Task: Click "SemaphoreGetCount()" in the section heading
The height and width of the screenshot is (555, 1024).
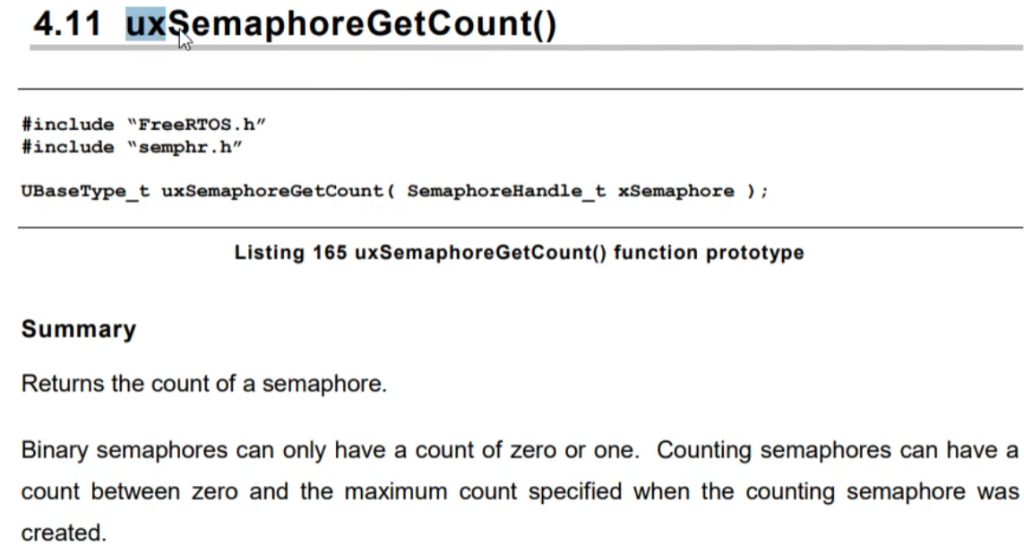Action: click(x=366, y=23)
